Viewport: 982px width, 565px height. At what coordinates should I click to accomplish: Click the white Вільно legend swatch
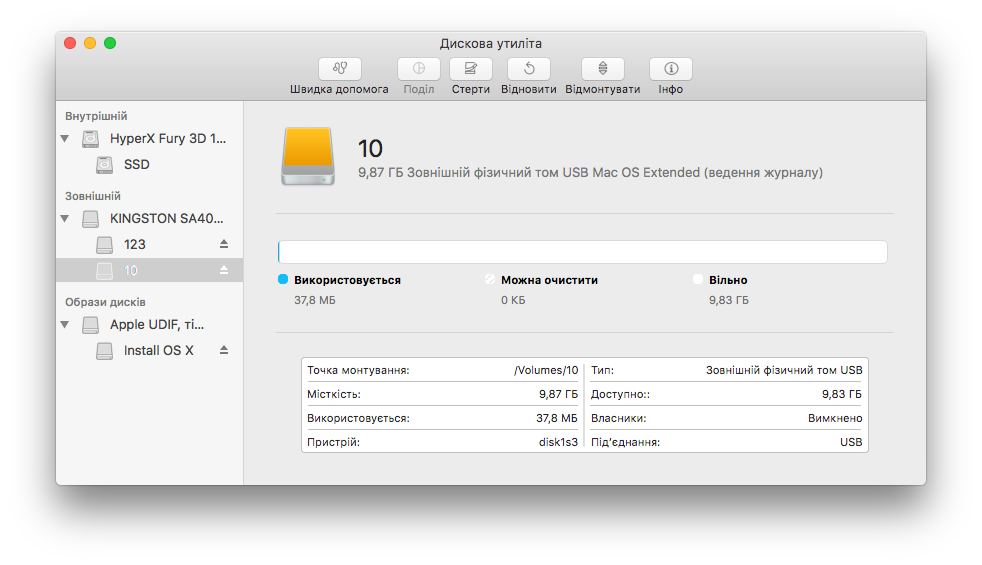698,279
